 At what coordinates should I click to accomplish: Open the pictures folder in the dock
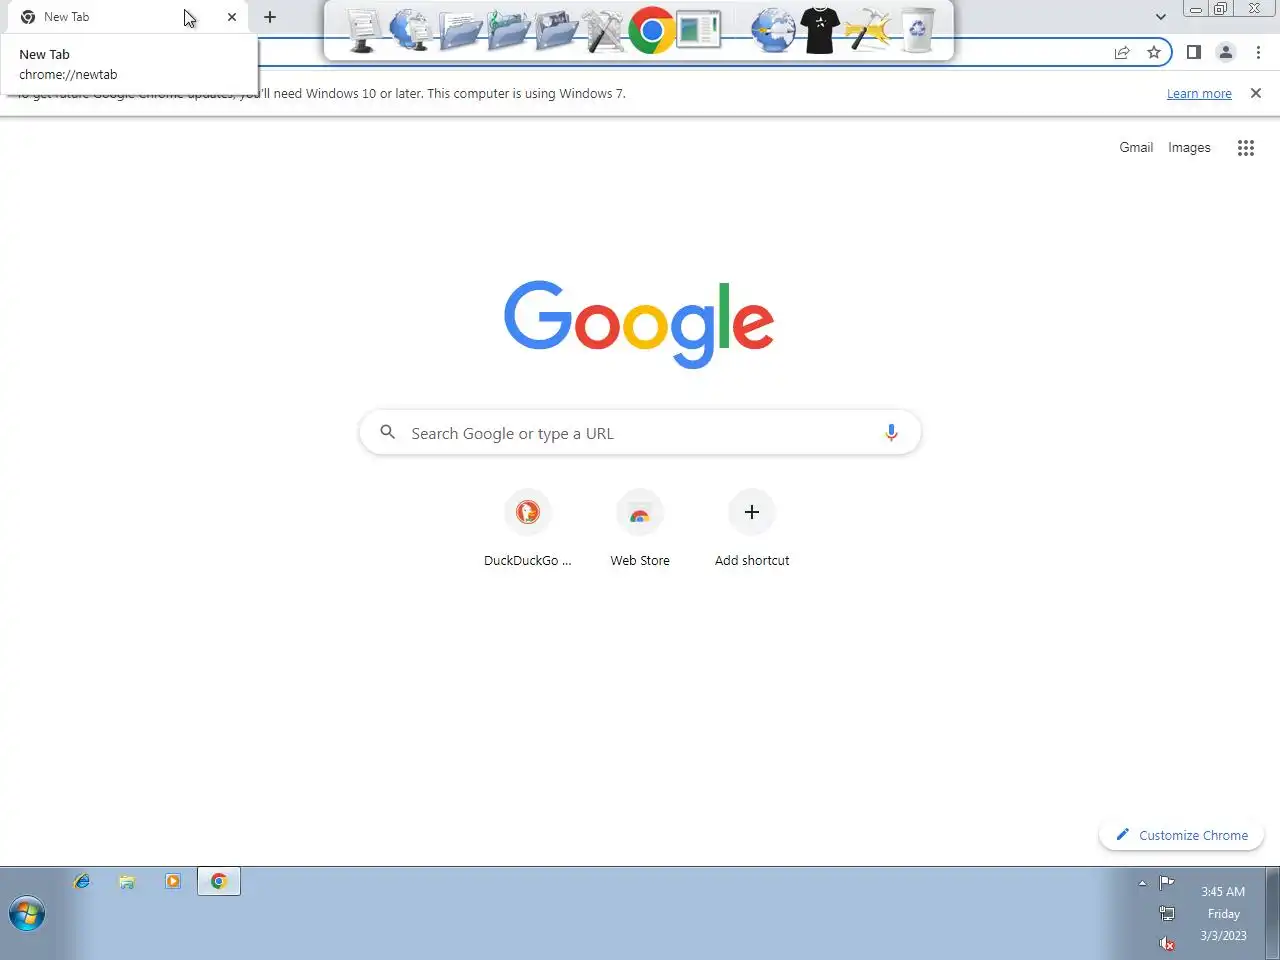[556, 30]
